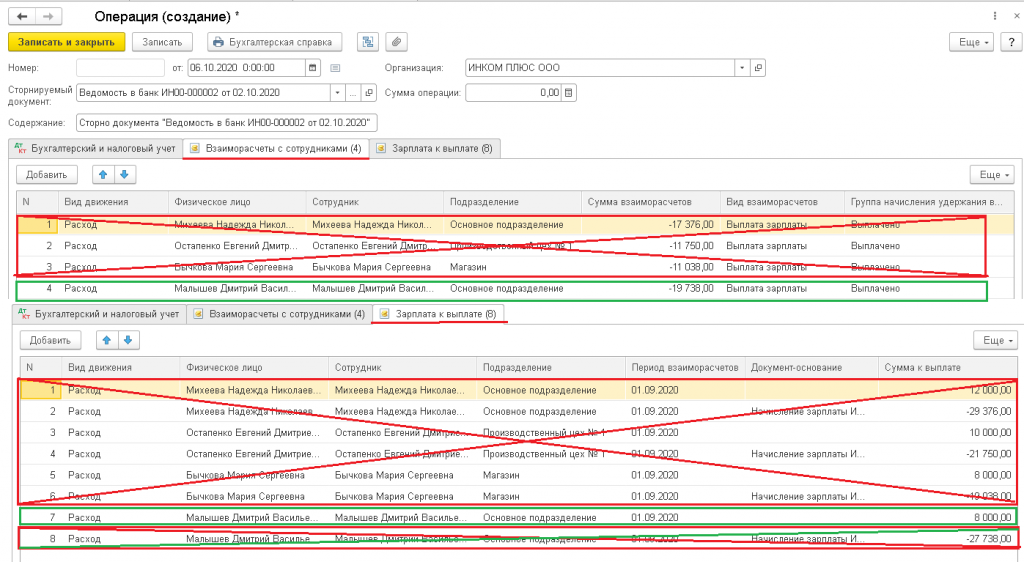Click the Организация field ИНКОМ ПЛЮС ООО

tap(600, 67)
